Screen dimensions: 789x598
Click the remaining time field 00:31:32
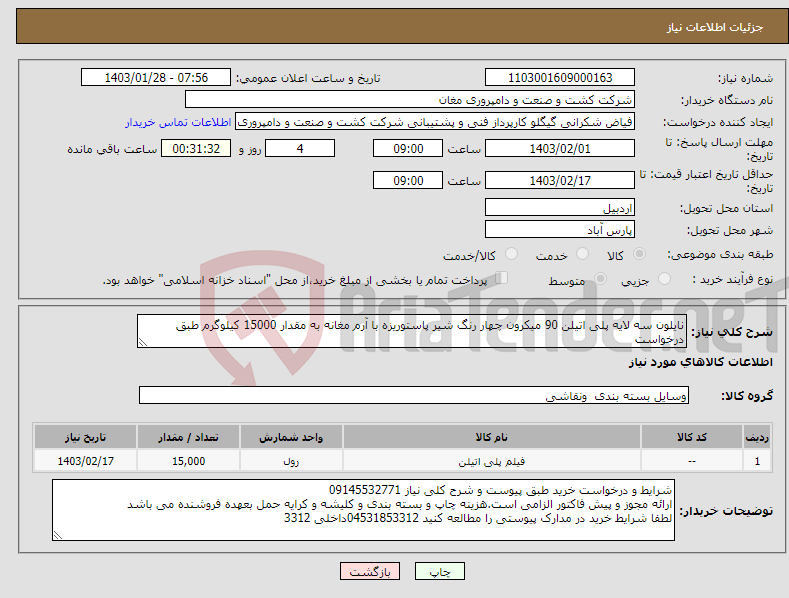[x=196, y=148]
